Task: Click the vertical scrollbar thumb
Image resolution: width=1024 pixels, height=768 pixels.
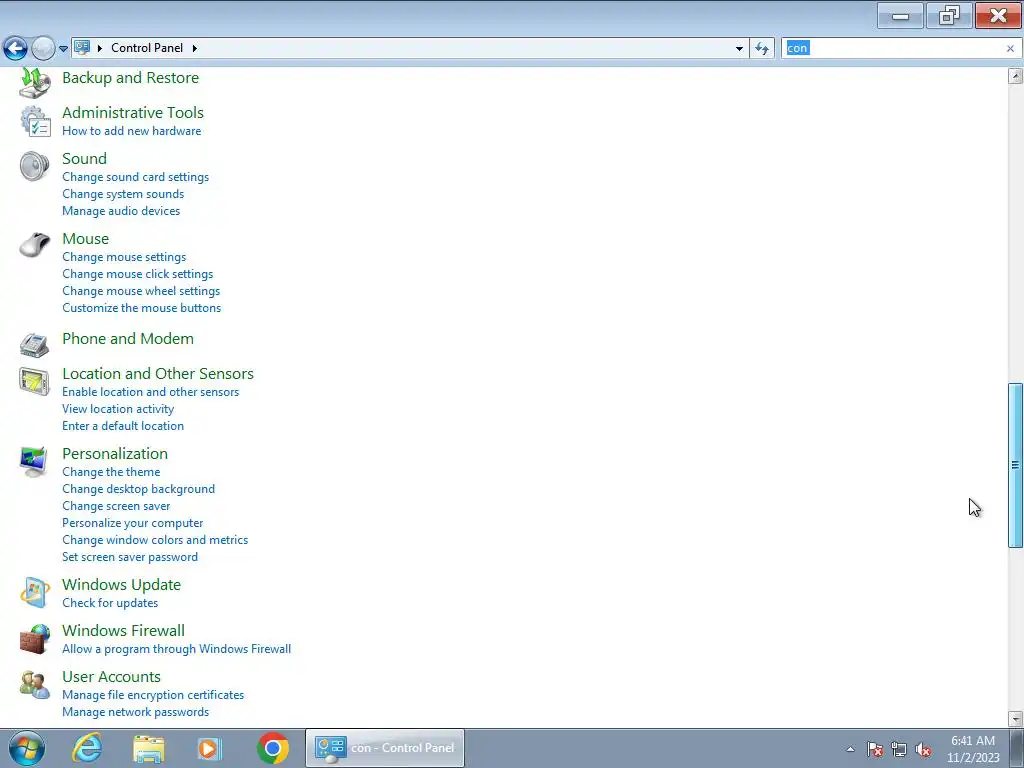Action: pos(1015,465)
